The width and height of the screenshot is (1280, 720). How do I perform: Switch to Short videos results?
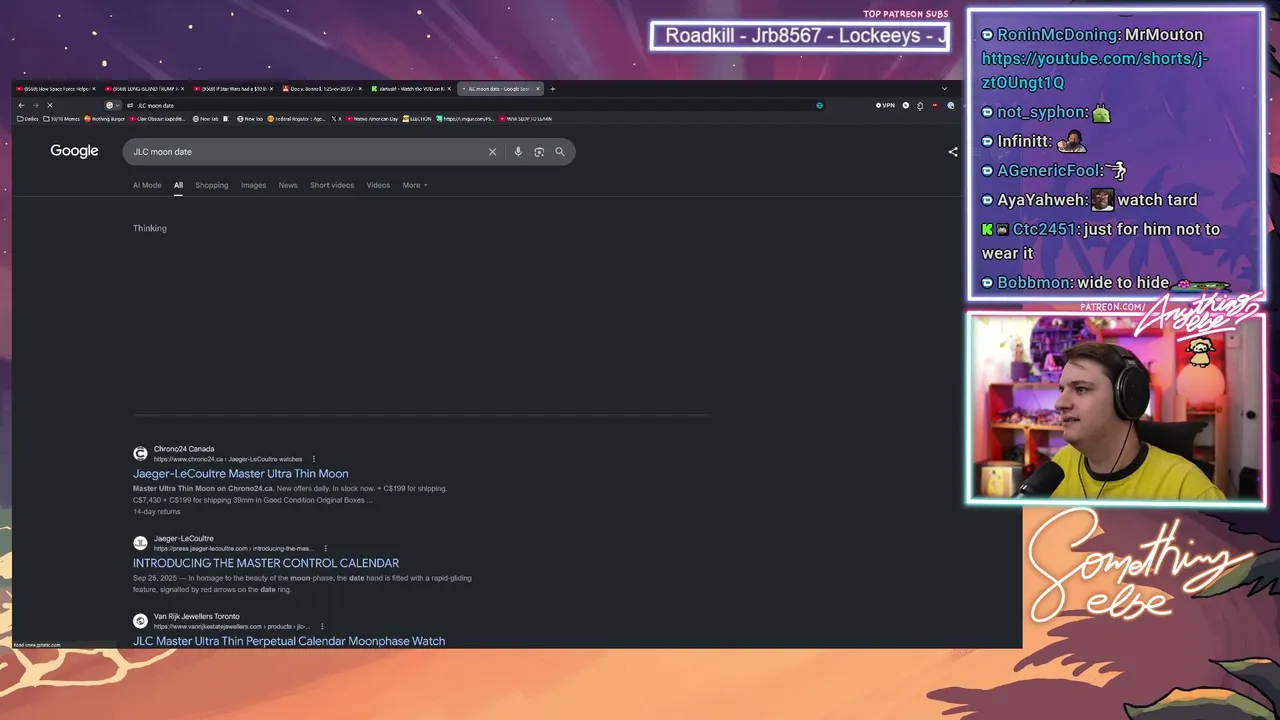[332, 185]
